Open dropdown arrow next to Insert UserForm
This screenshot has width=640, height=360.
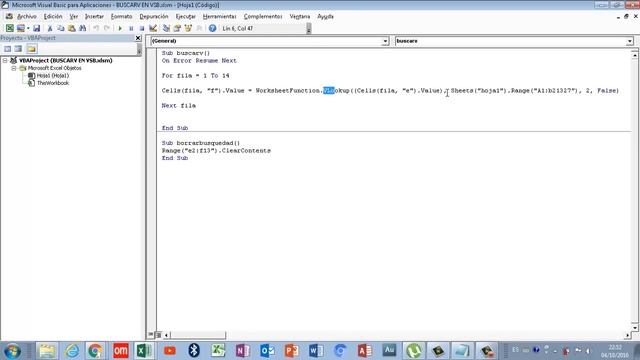28,28
